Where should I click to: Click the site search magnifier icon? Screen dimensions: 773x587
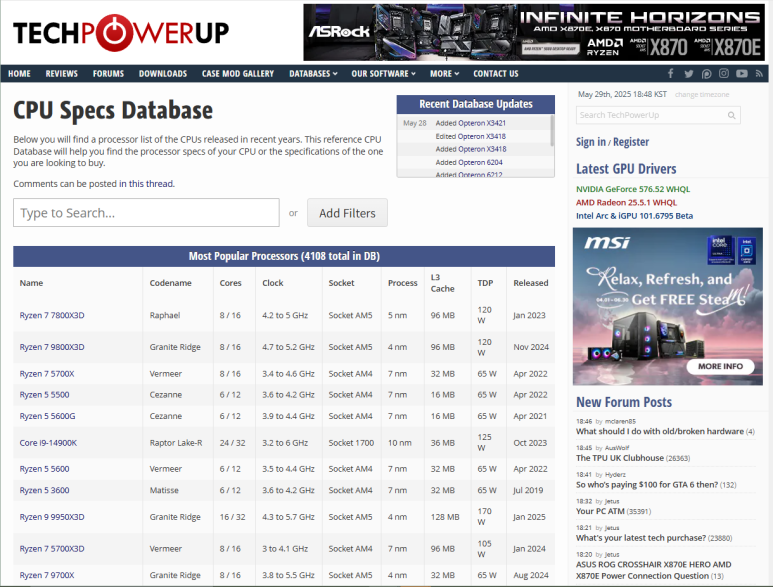[x=732, y=115]
